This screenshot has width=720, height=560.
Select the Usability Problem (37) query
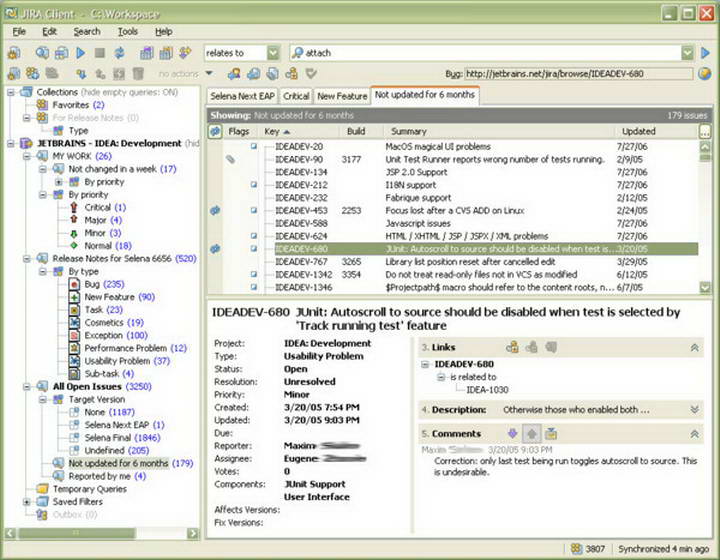click(x=127, y=361)
